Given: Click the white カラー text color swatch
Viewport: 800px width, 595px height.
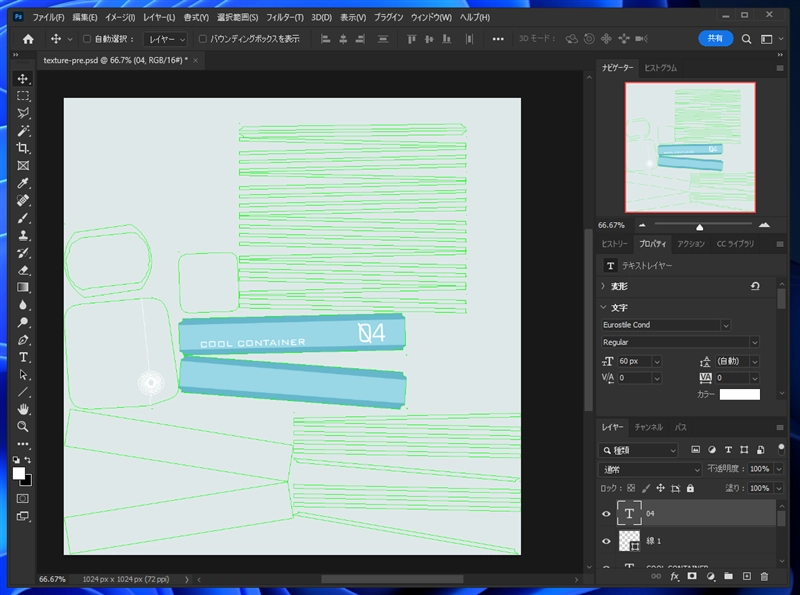Looking at the screenshot, I should click(739, 394).
